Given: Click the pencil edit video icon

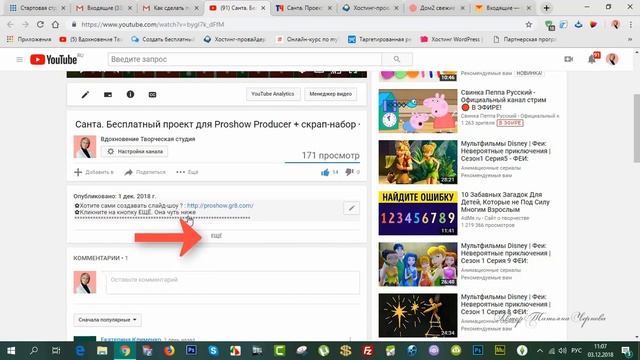Looking at the screenshot, I should [85, 94].
